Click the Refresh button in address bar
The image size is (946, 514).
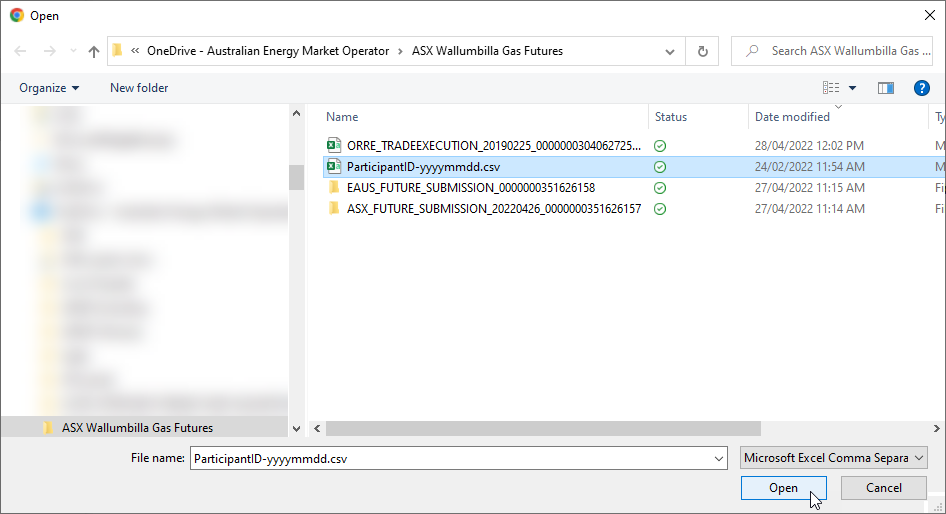point(703,51)
